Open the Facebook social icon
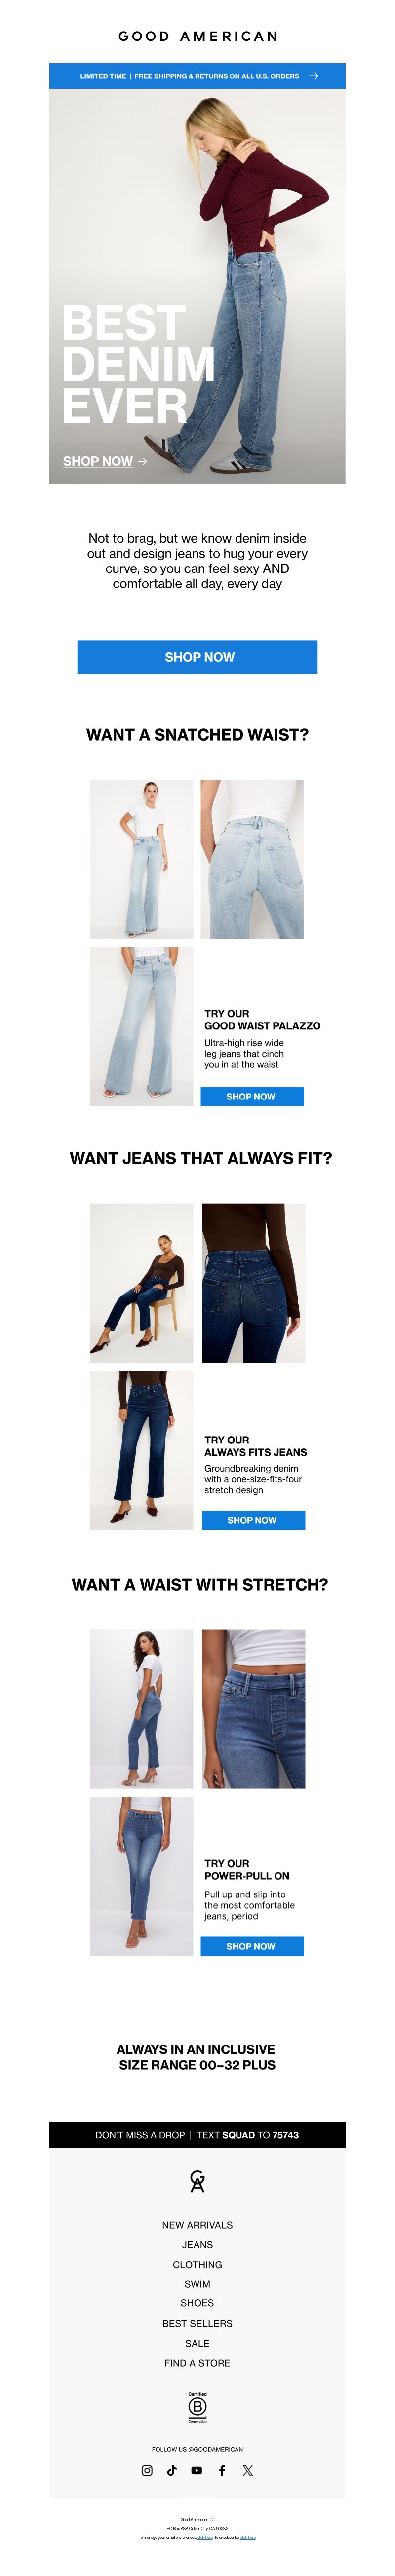395x2576 pixels. pyautogui.click(x=222, y=2470)
